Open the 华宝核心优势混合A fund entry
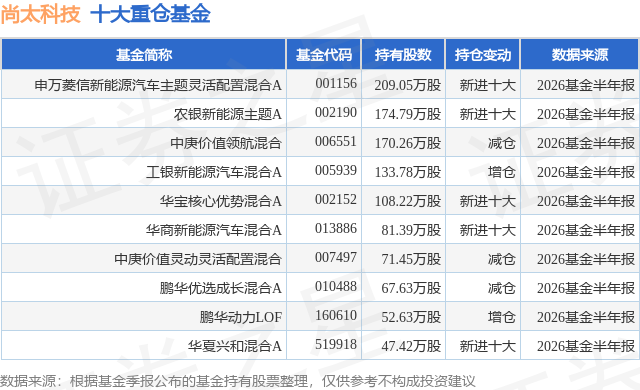Screen dimensions: 640x390 (221, 201)
